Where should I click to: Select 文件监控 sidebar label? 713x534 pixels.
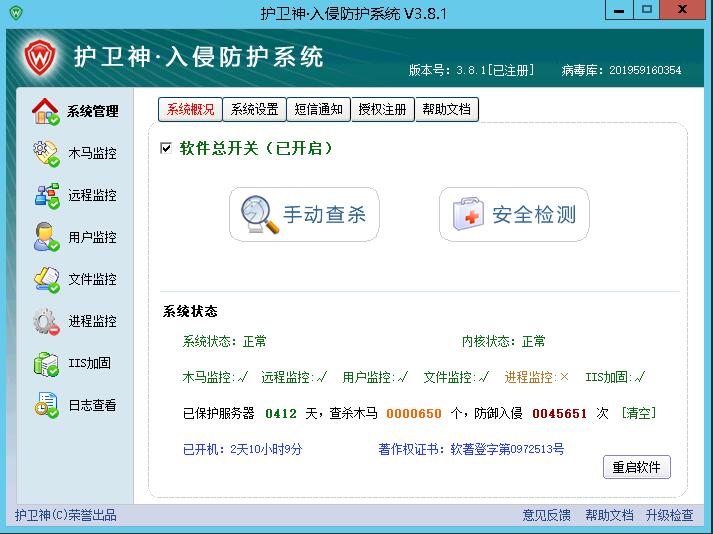click(92, 279)
